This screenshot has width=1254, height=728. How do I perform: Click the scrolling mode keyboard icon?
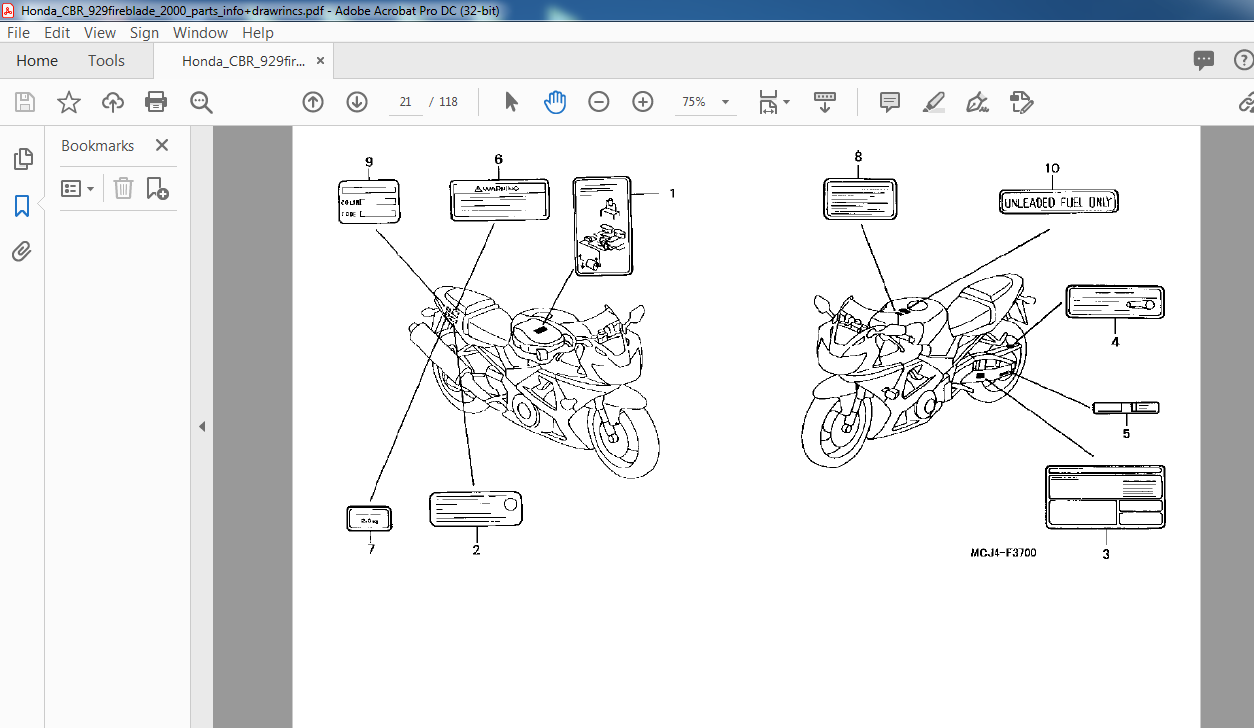825,102
